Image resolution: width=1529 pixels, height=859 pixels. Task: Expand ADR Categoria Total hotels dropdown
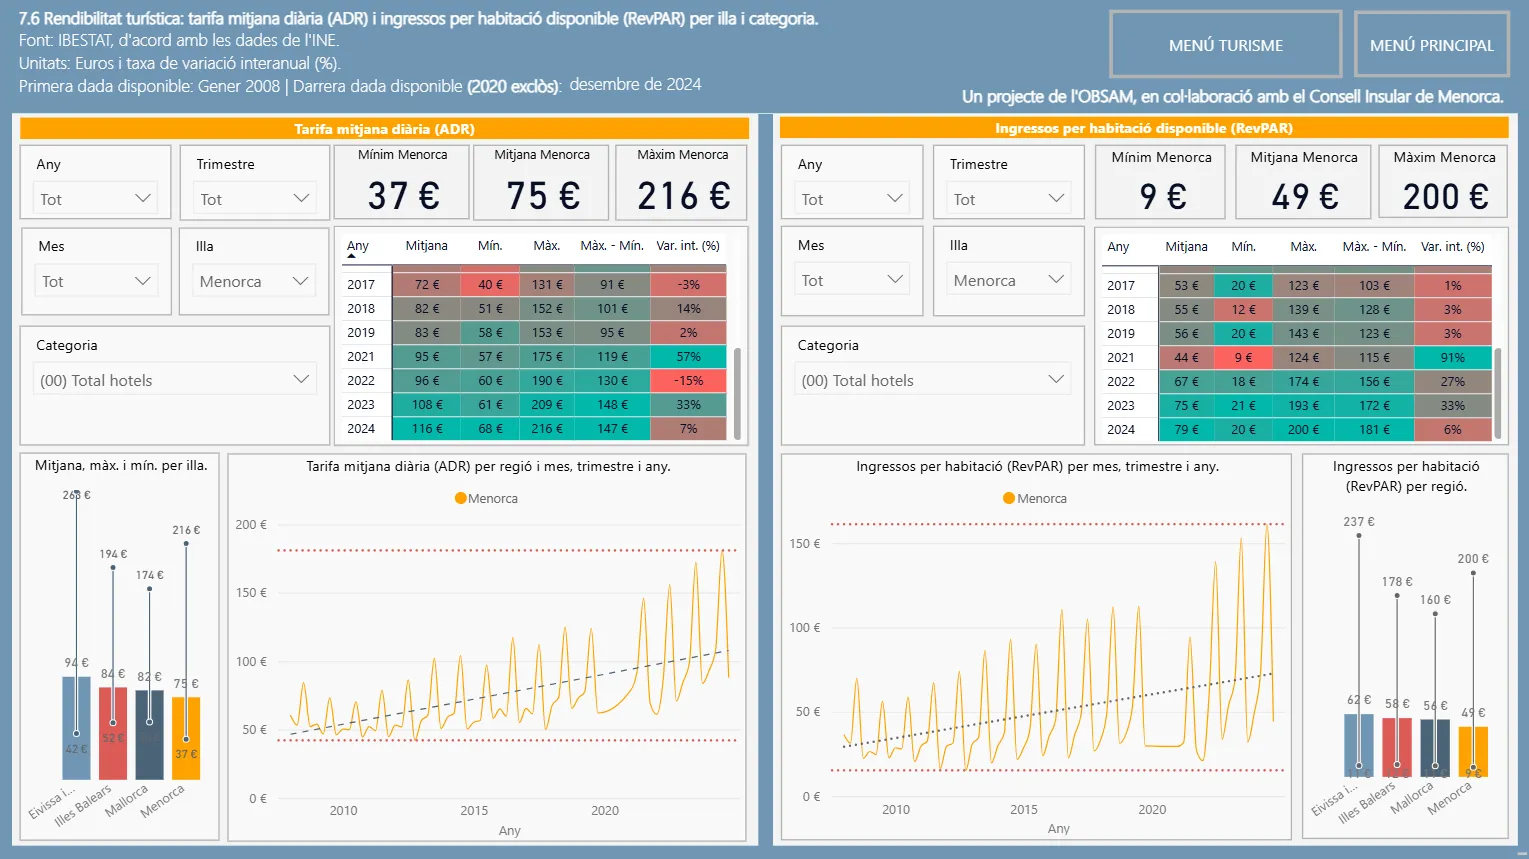175,380
